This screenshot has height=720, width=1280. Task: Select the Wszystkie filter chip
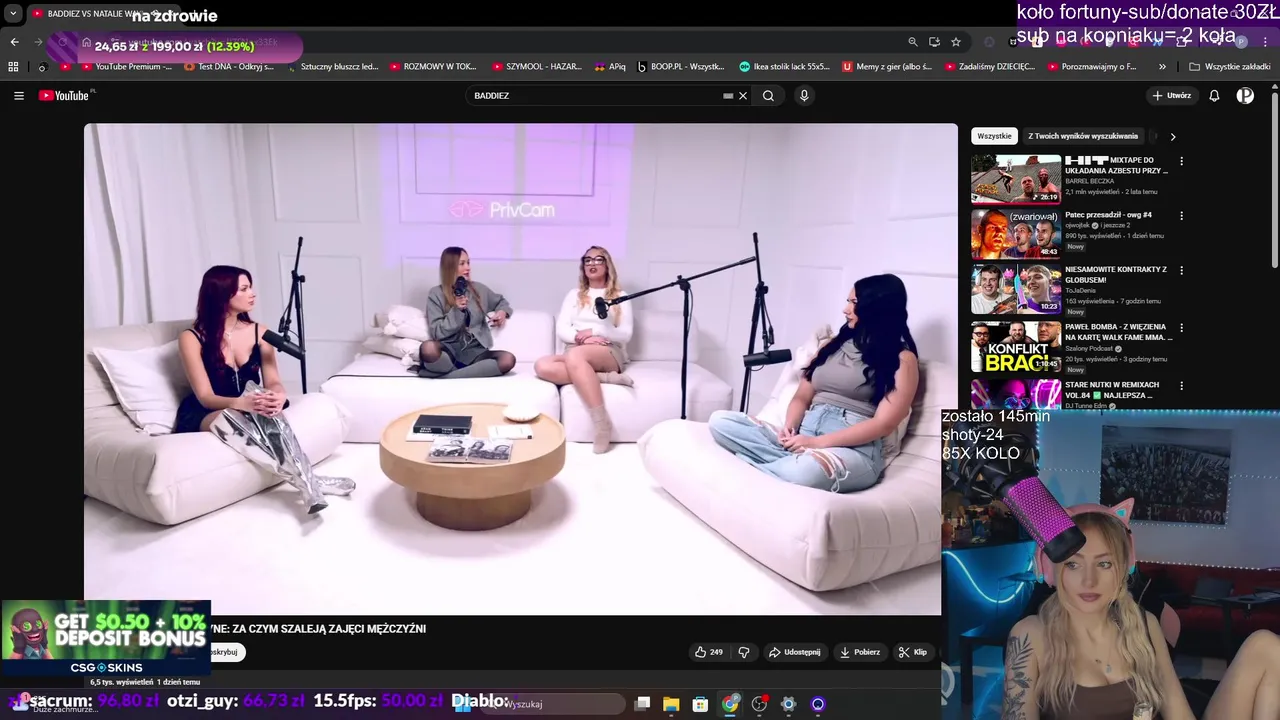[x=994, y=136]
